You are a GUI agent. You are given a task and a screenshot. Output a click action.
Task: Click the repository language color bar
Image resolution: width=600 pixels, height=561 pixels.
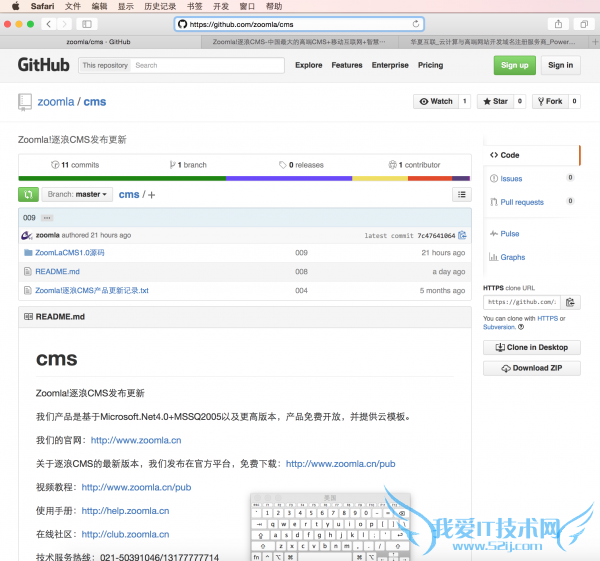244,178
